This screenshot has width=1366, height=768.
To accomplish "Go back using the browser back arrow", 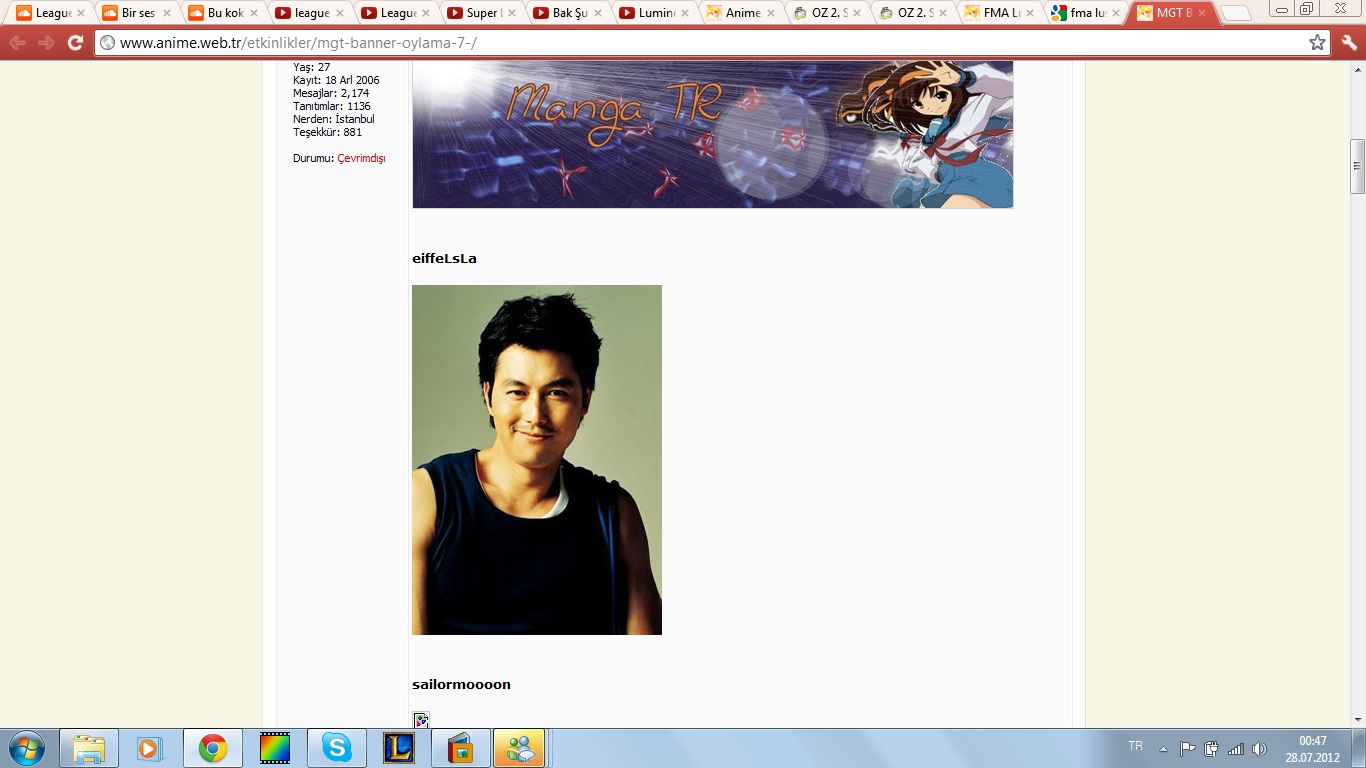I will click(18, 43).
